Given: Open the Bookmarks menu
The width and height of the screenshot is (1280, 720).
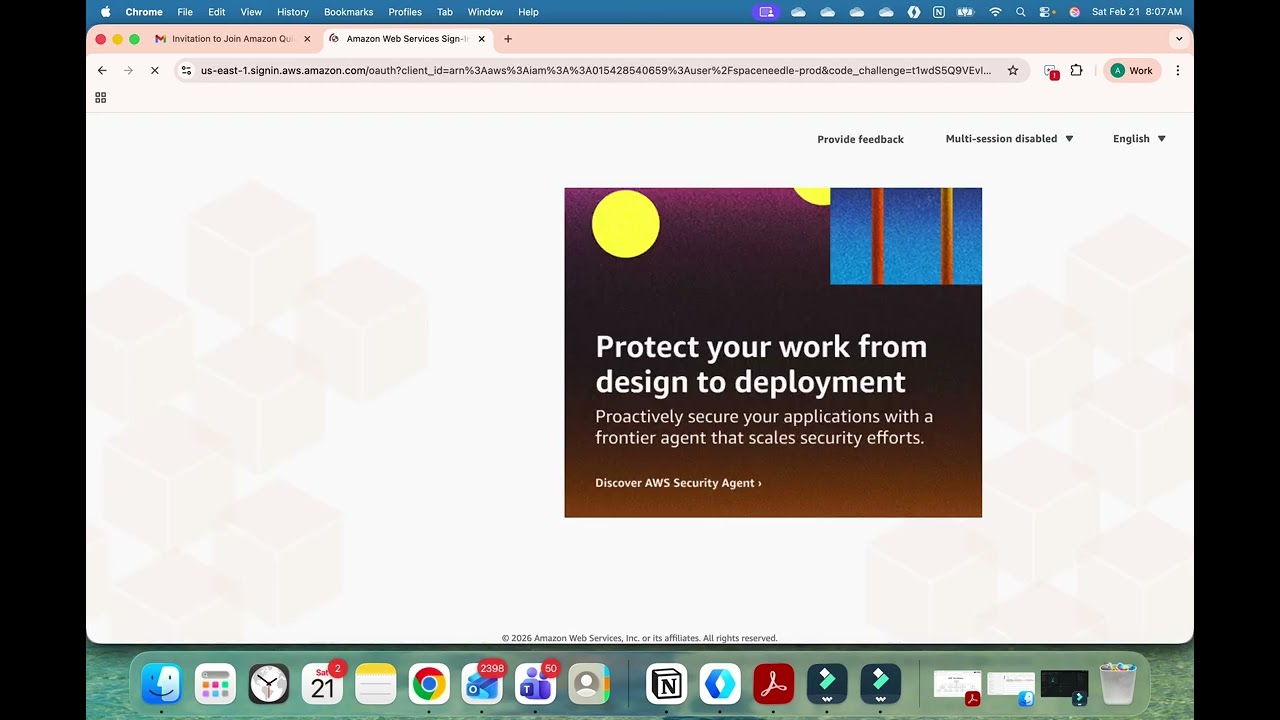Looking at the screenshot, I should pos(348,12).
